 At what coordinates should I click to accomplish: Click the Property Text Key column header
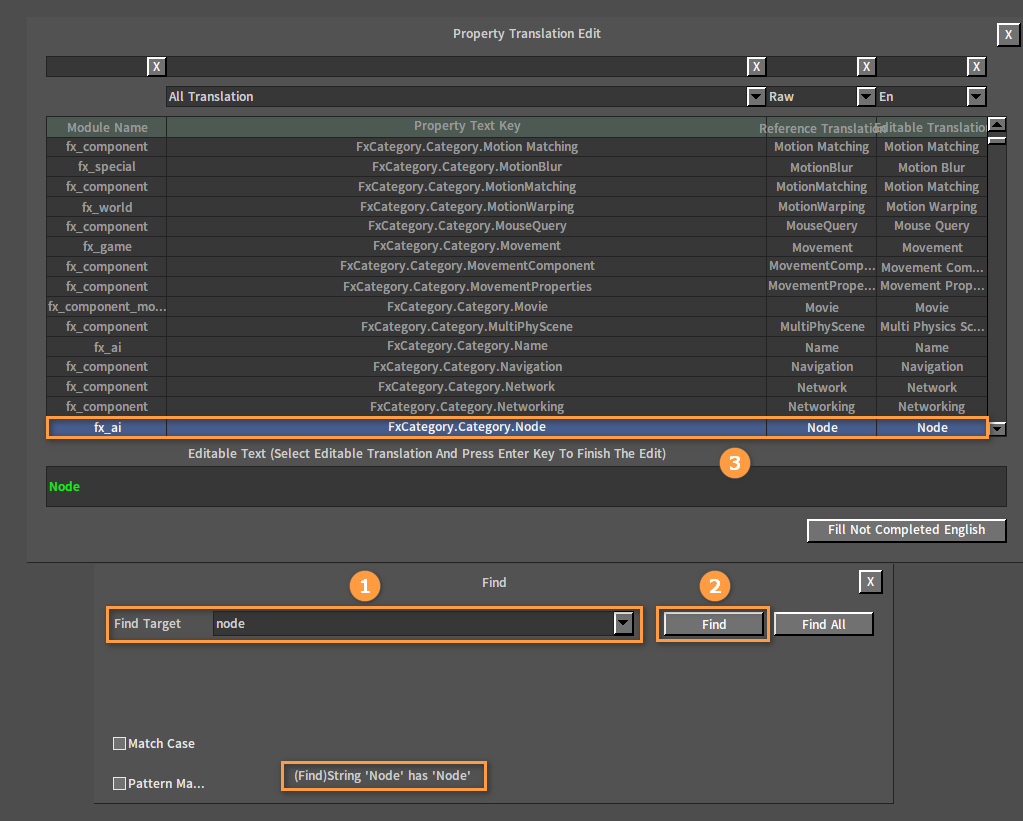coord(467,127)
